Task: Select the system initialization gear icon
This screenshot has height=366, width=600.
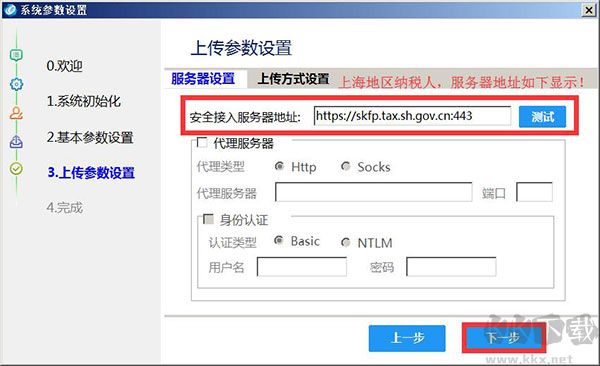Action: [16, 84]
